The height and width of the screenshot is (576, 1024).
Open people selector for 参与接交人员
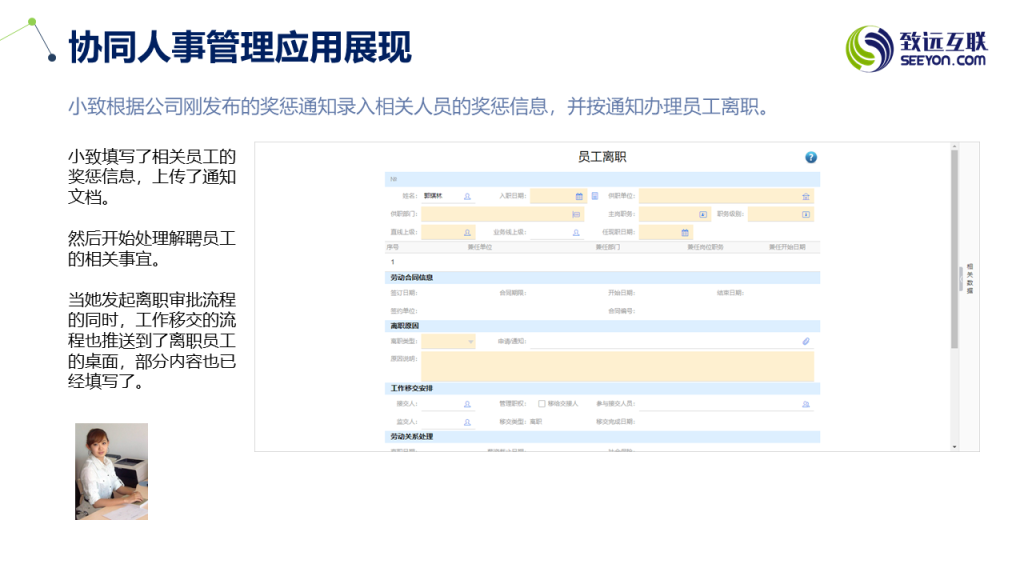tap(806, 404)
